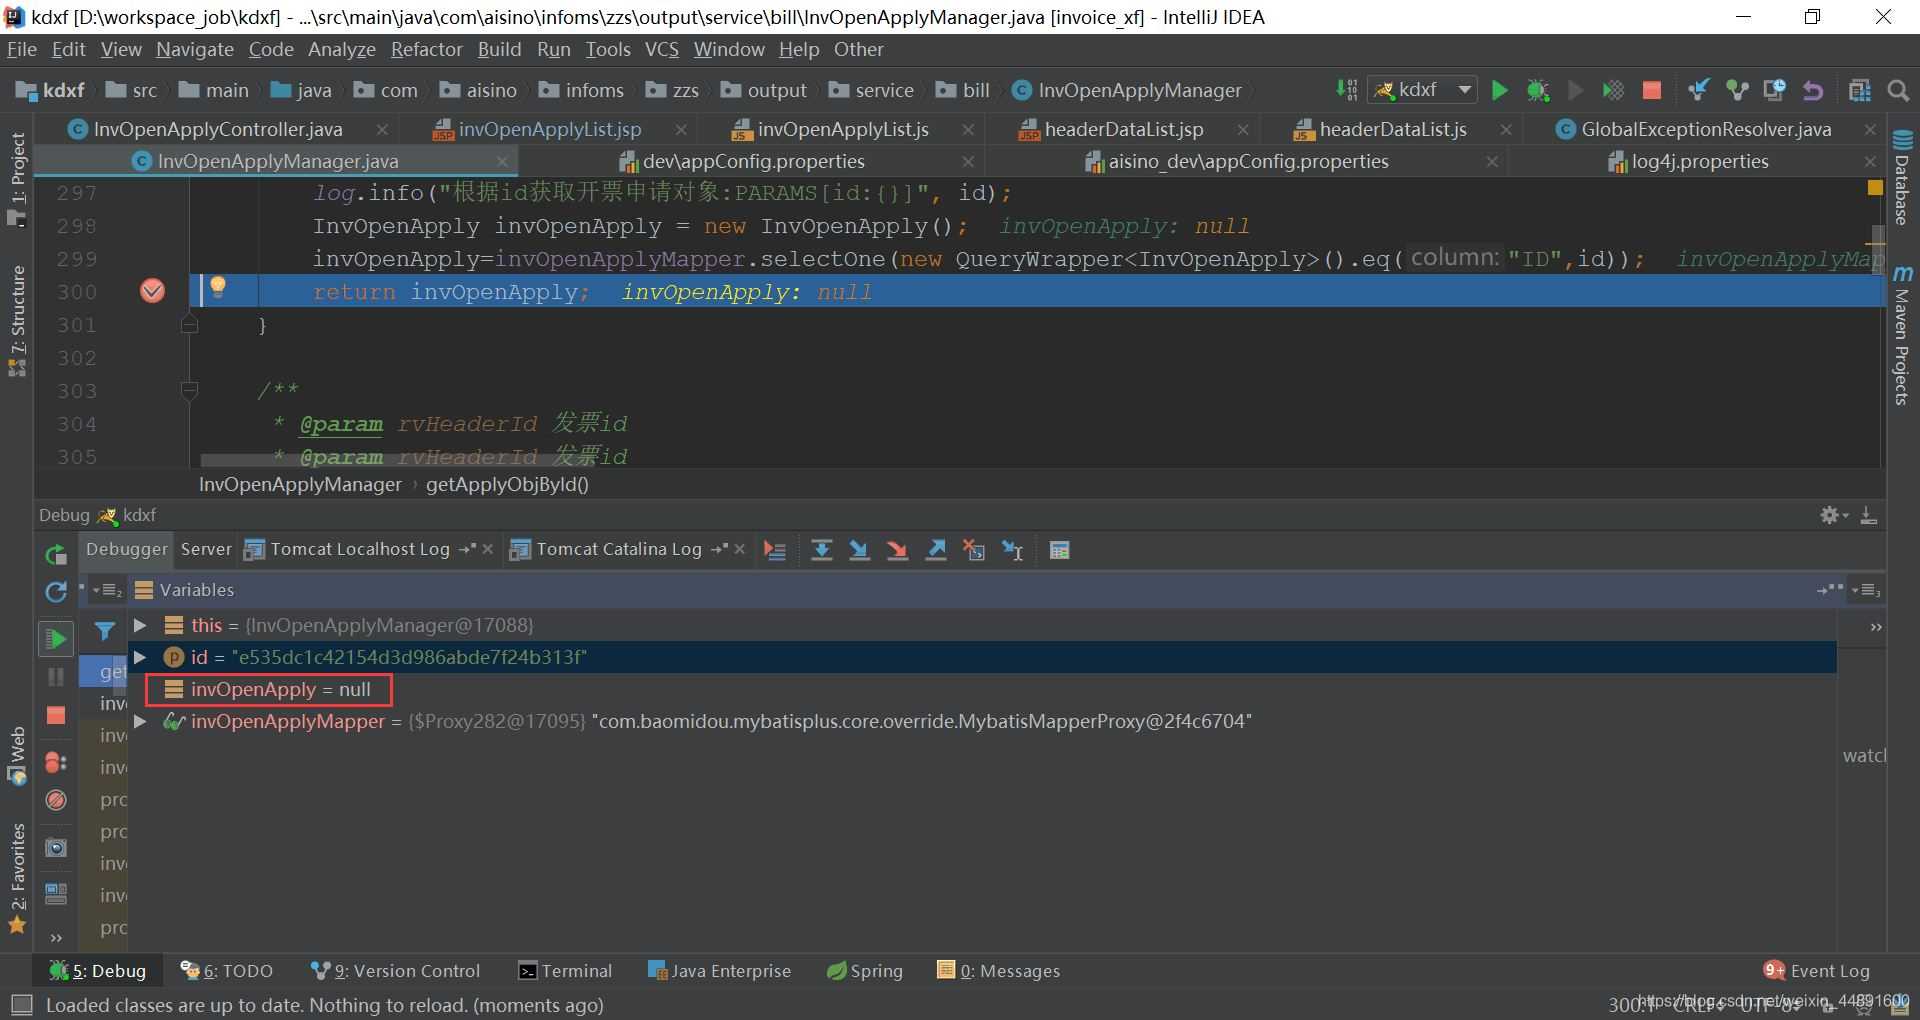Close the Tomcat Localhost Log tab
This screenshot has height=1020, width=1920.
[x=488, y=549]
